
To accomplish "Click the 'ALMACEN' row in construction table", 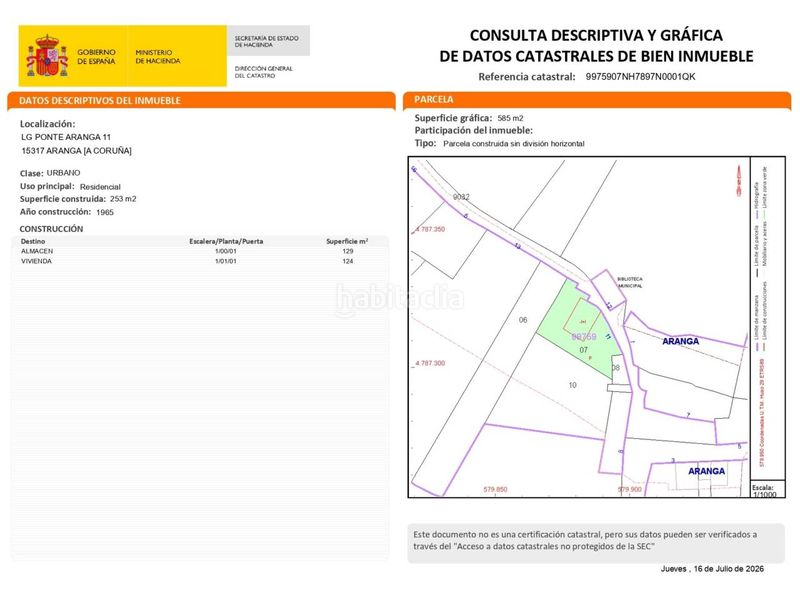I will pyautogui.click(x=199, y=251).
